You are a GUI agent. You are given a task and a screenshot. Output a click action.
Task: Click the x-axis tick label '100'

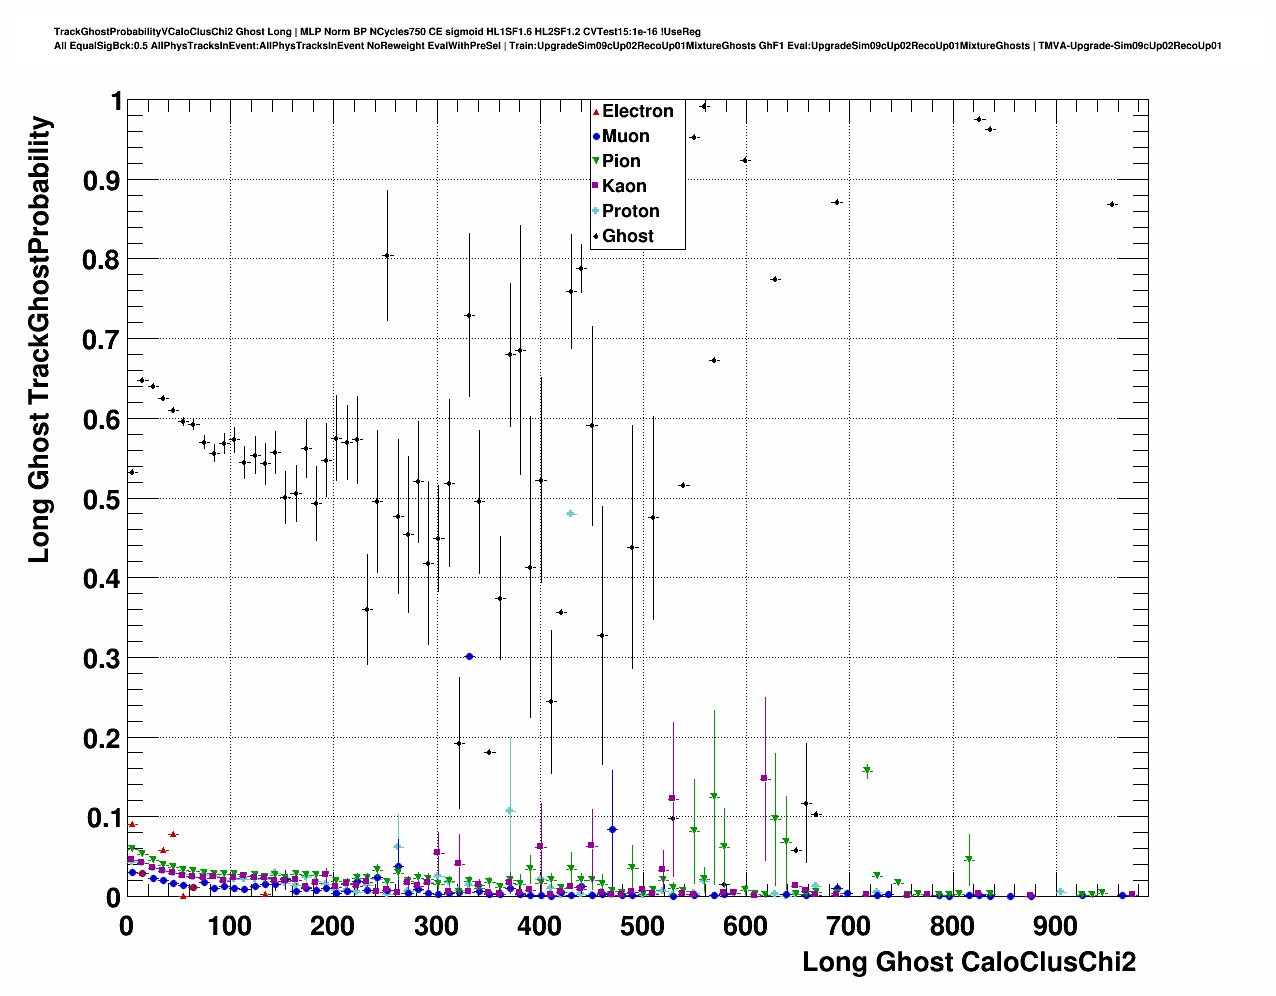pyautogui.click(x=229, y=926)
